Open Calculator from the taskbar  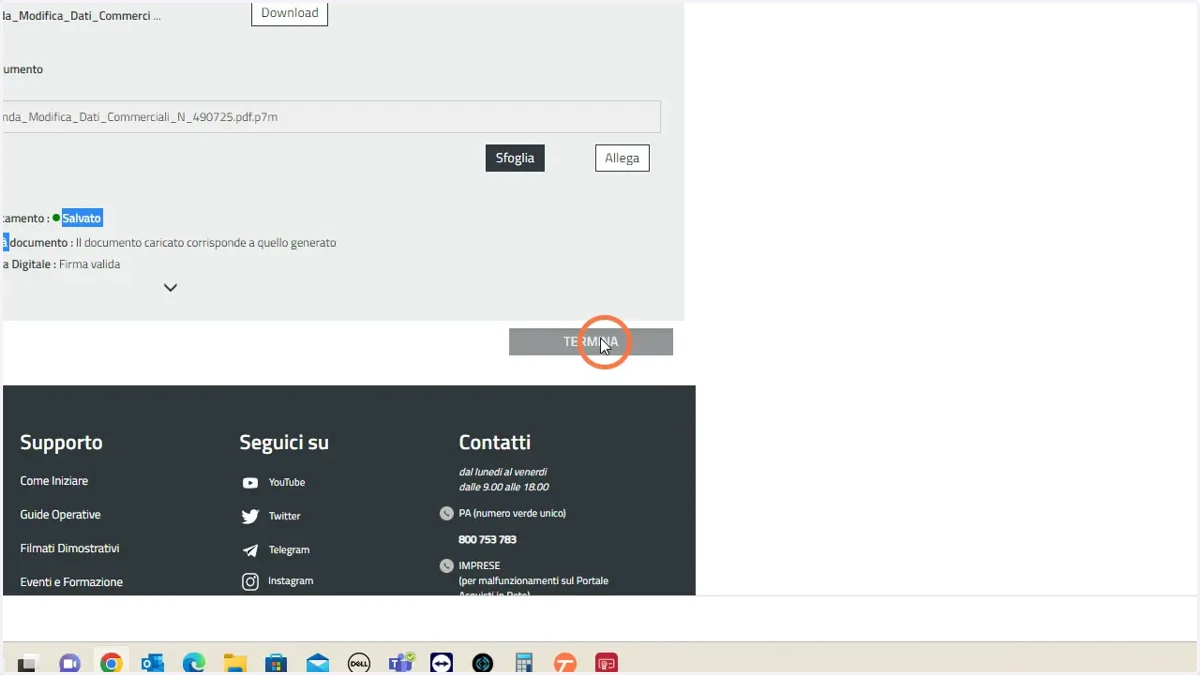[x=524, y=663]
